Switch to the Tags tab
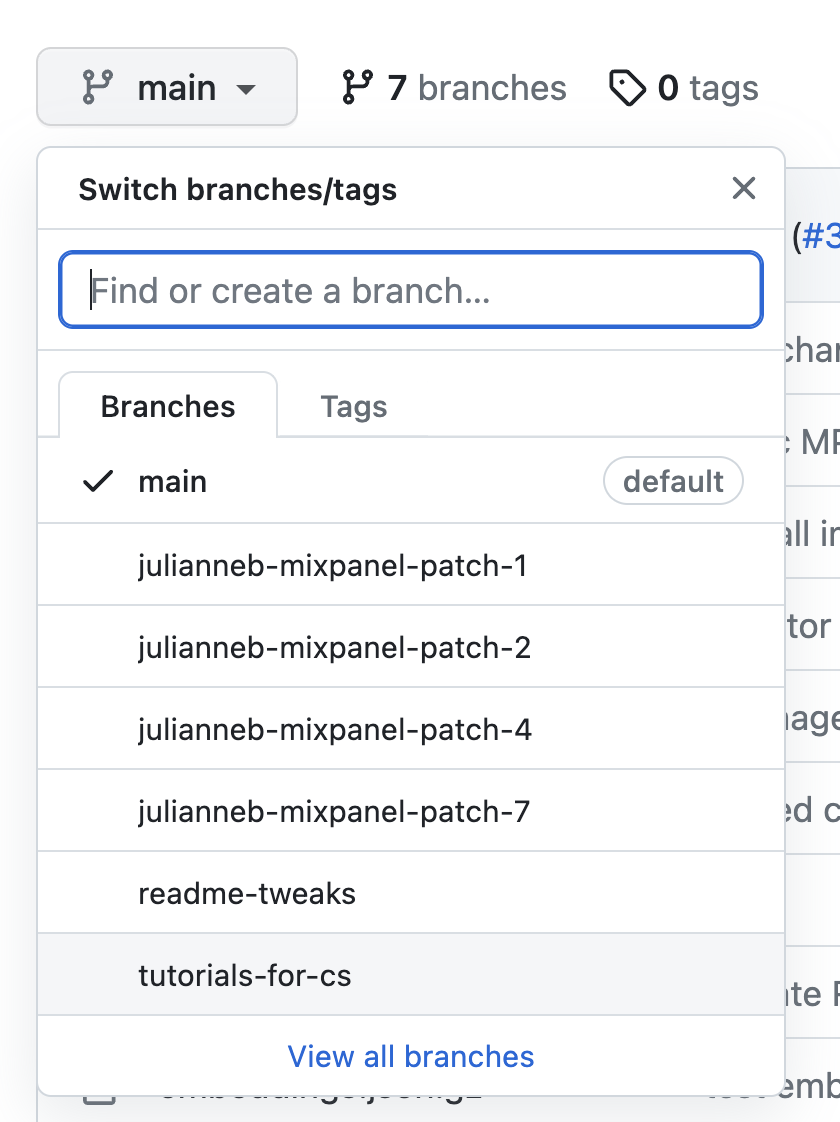 pos(353,406)
